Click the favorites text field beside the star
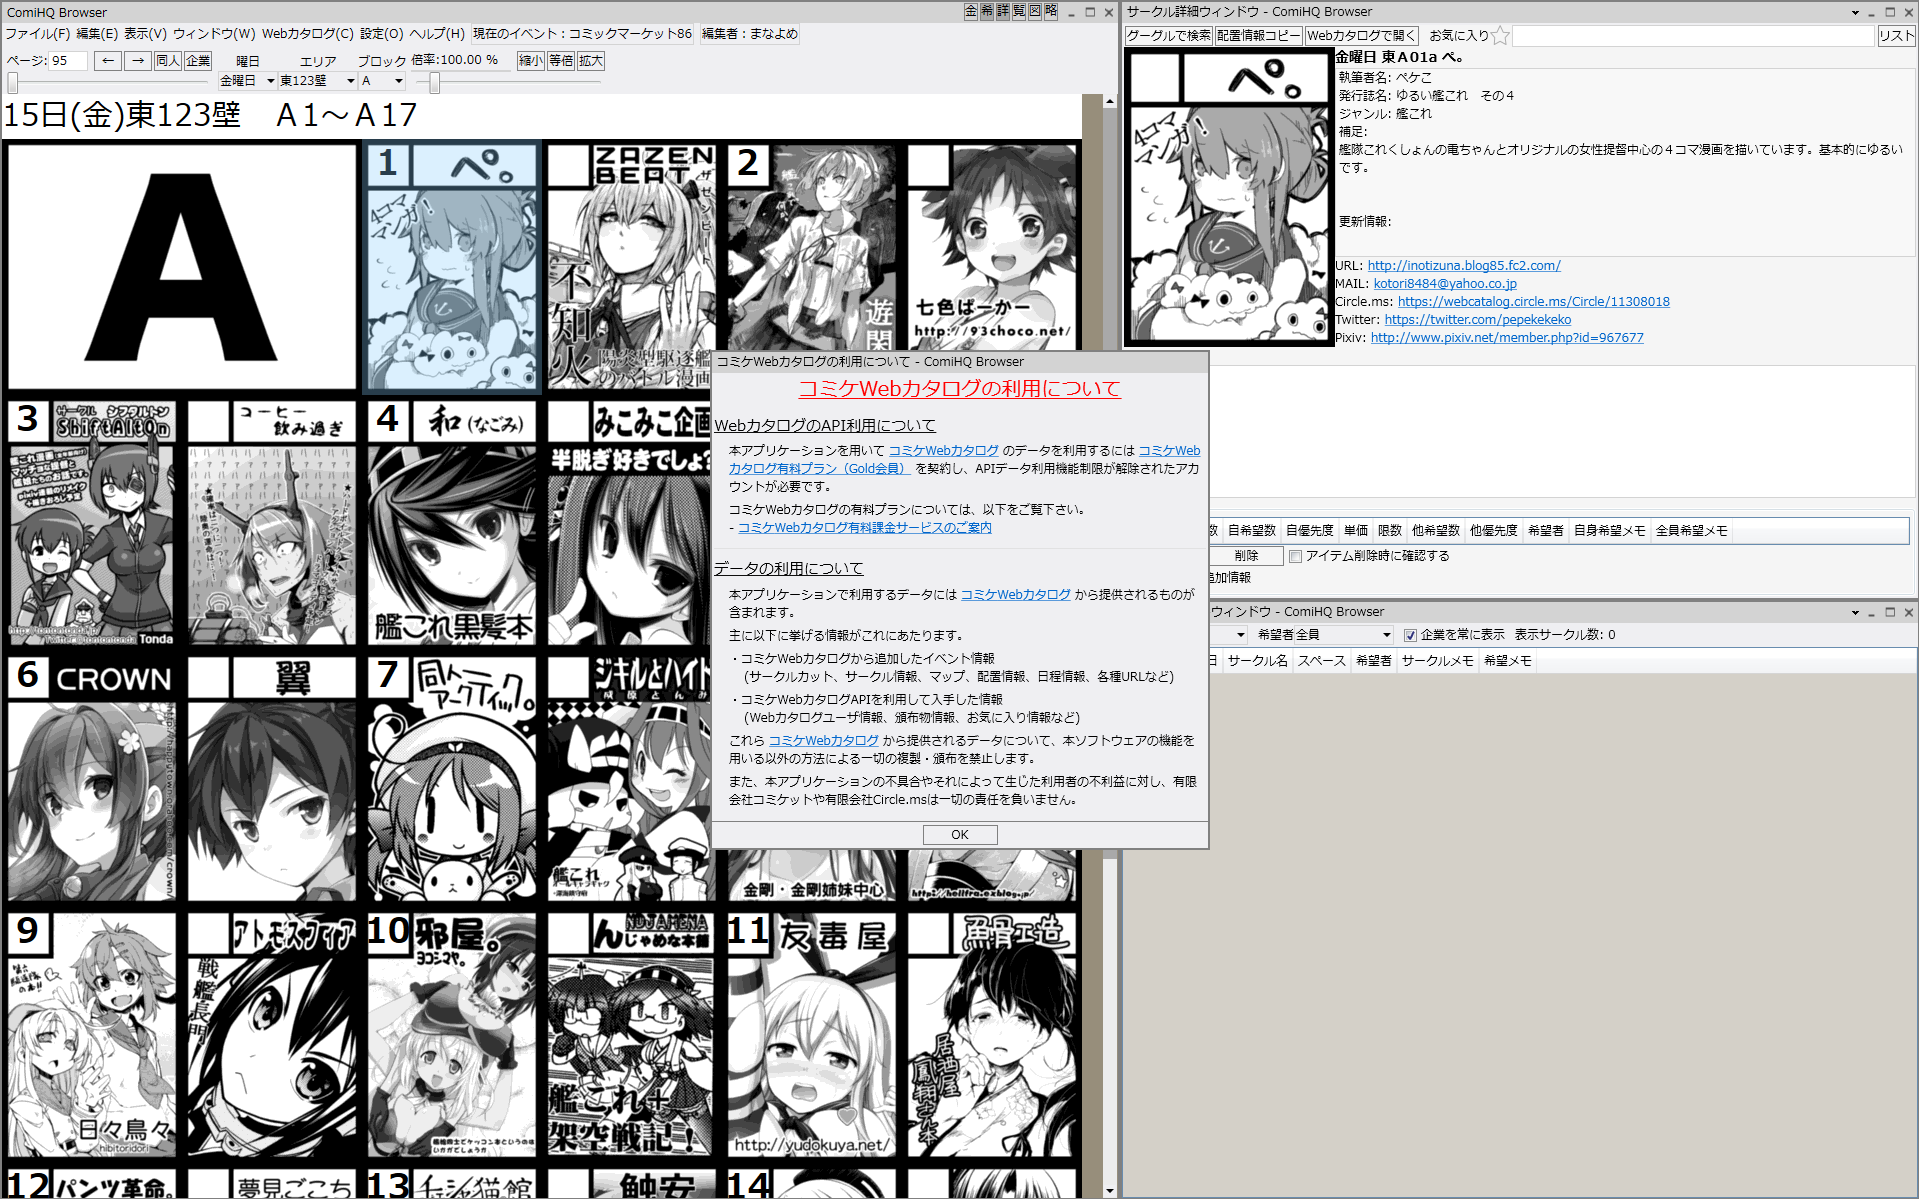Image resolution: width=1919 pixels, height=1199 pixels. 1693,36
